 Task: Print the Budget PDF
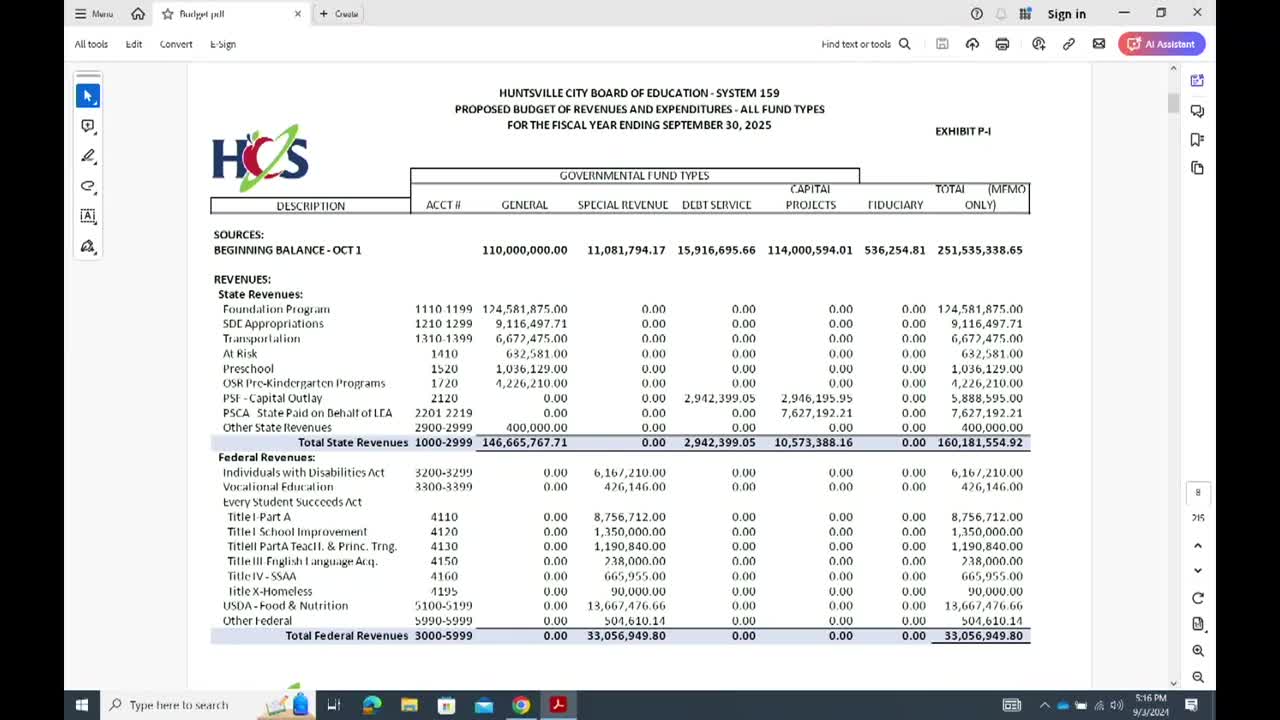[x=1002, y=44]
